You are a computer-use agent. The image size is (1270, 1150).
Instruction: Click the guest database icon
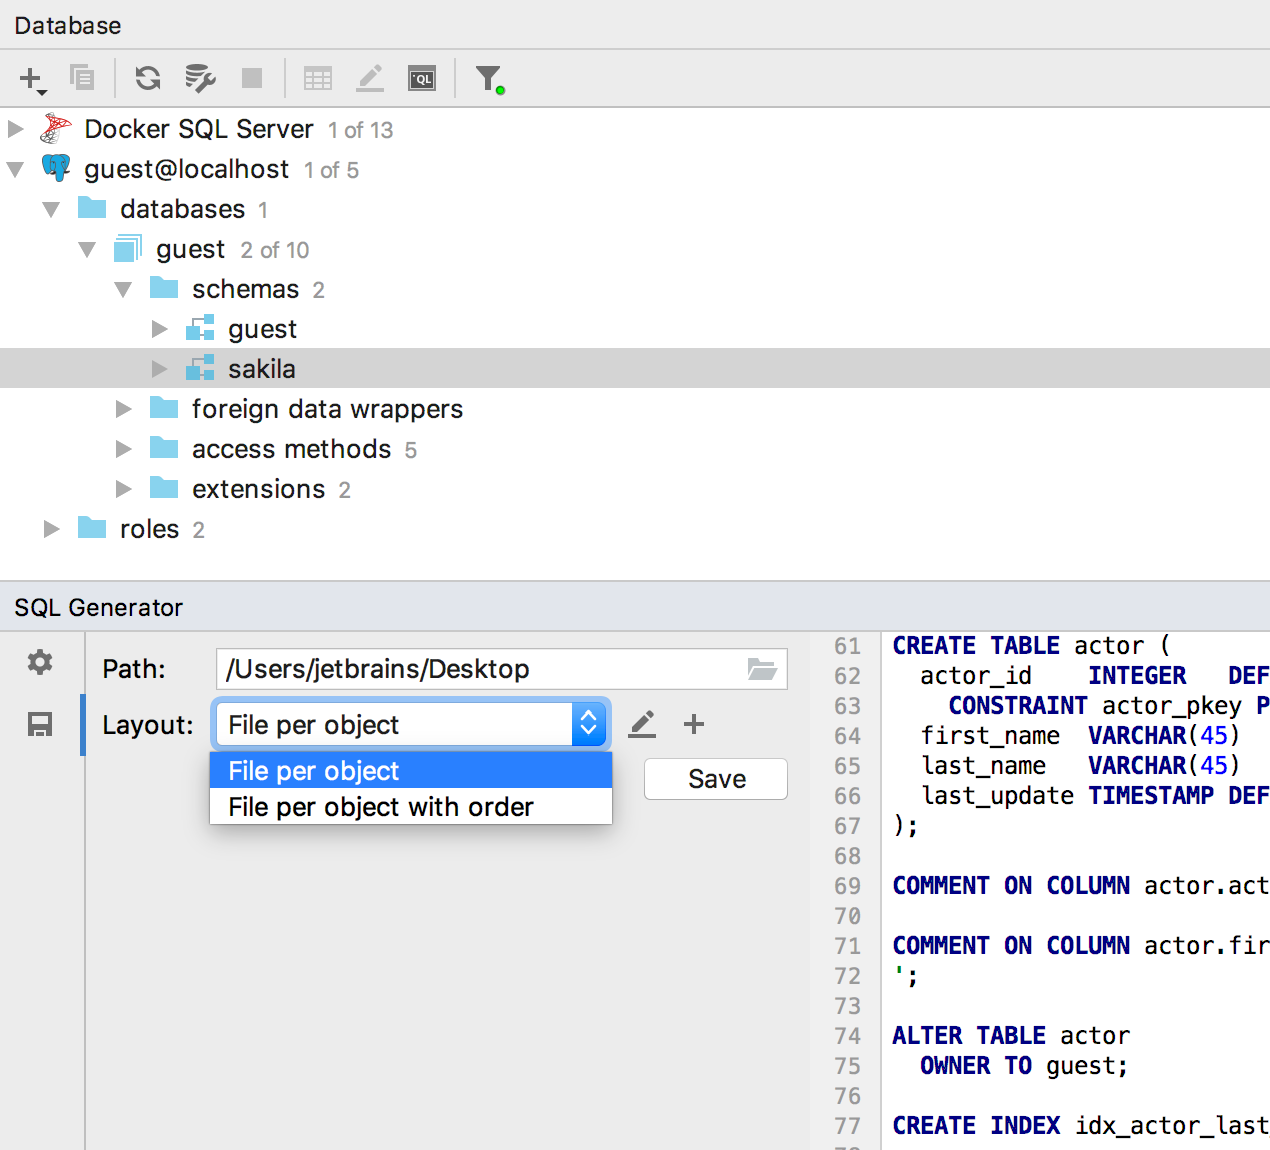pyautogui.click(x=128, y=248)
